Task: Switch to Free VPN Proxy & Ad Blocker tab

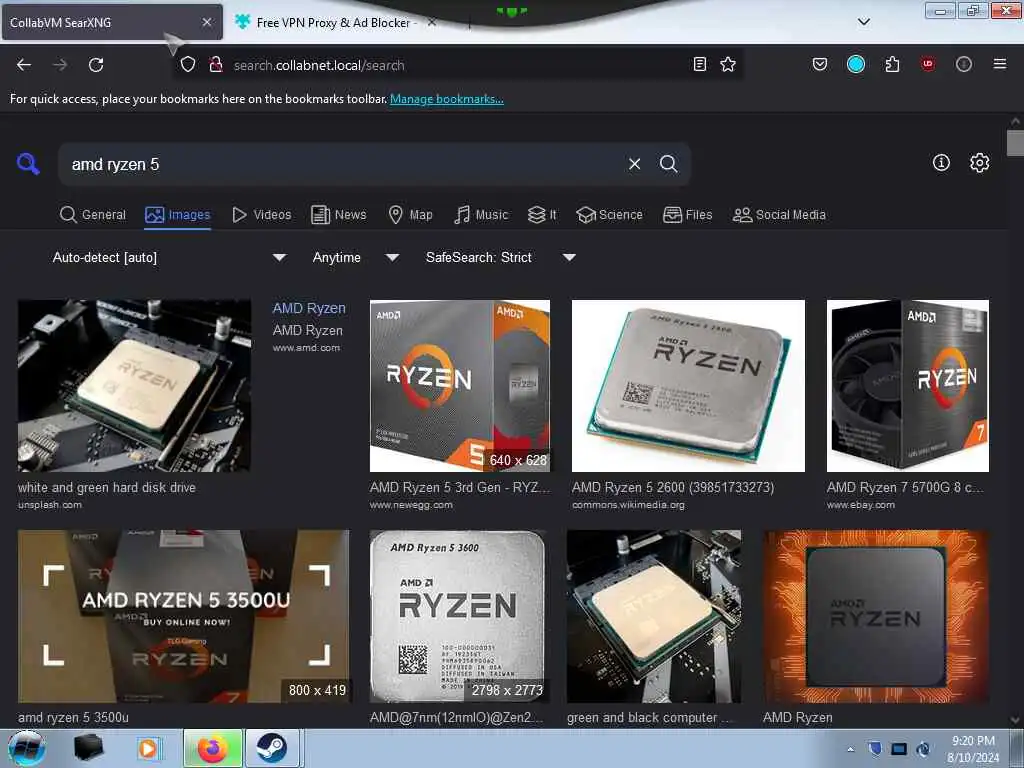Action: [x=337, y=22]
